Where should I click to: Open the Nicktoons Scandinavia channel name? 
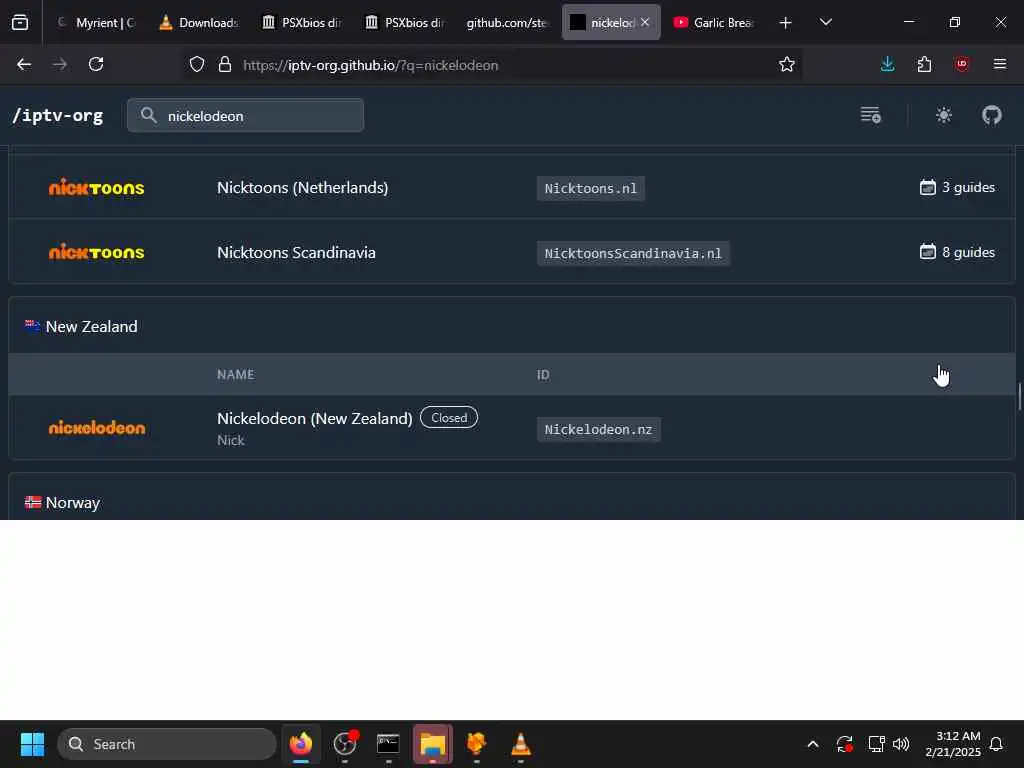[x=296, y=253]
